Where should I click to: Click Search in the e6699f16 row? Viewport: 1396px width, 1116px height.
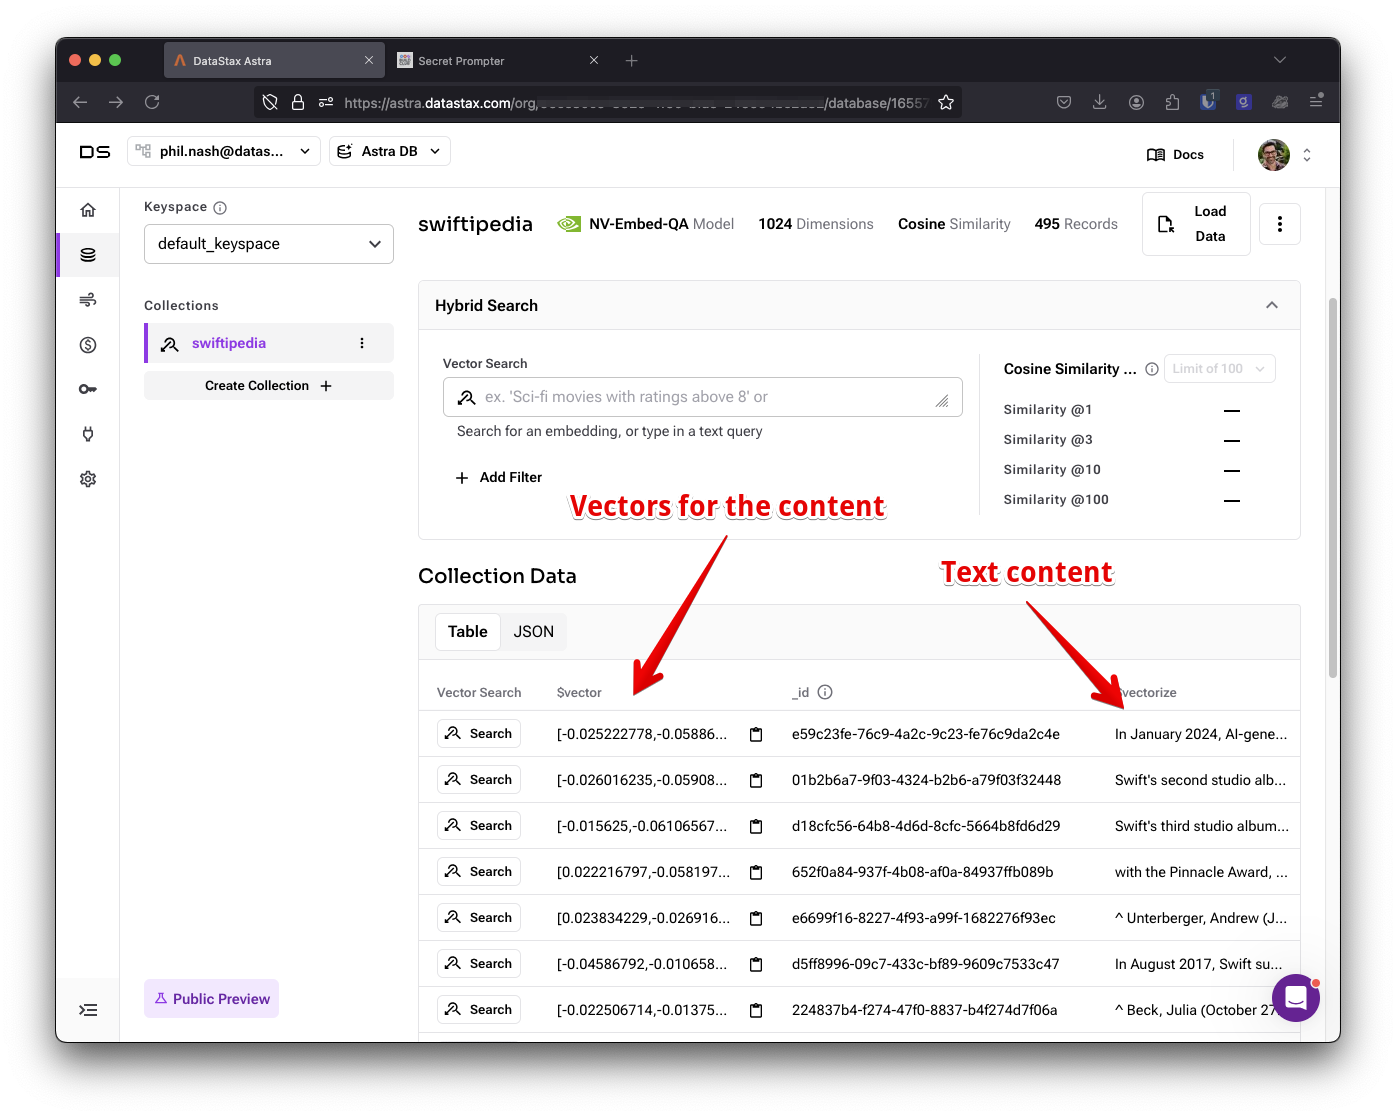pos(479,918)
